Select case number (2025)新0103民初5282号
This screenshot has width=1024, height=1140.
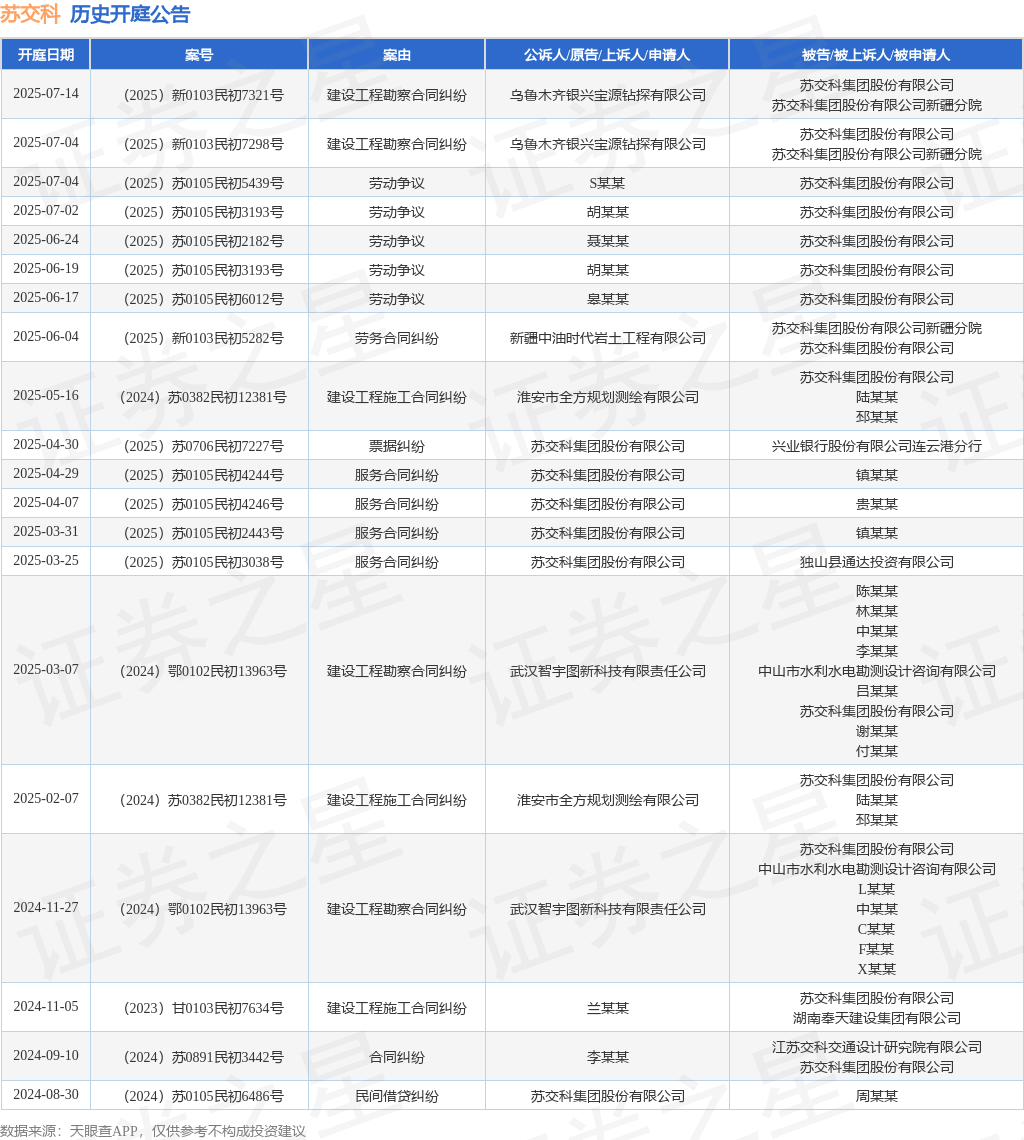click(x=203, y=338)
